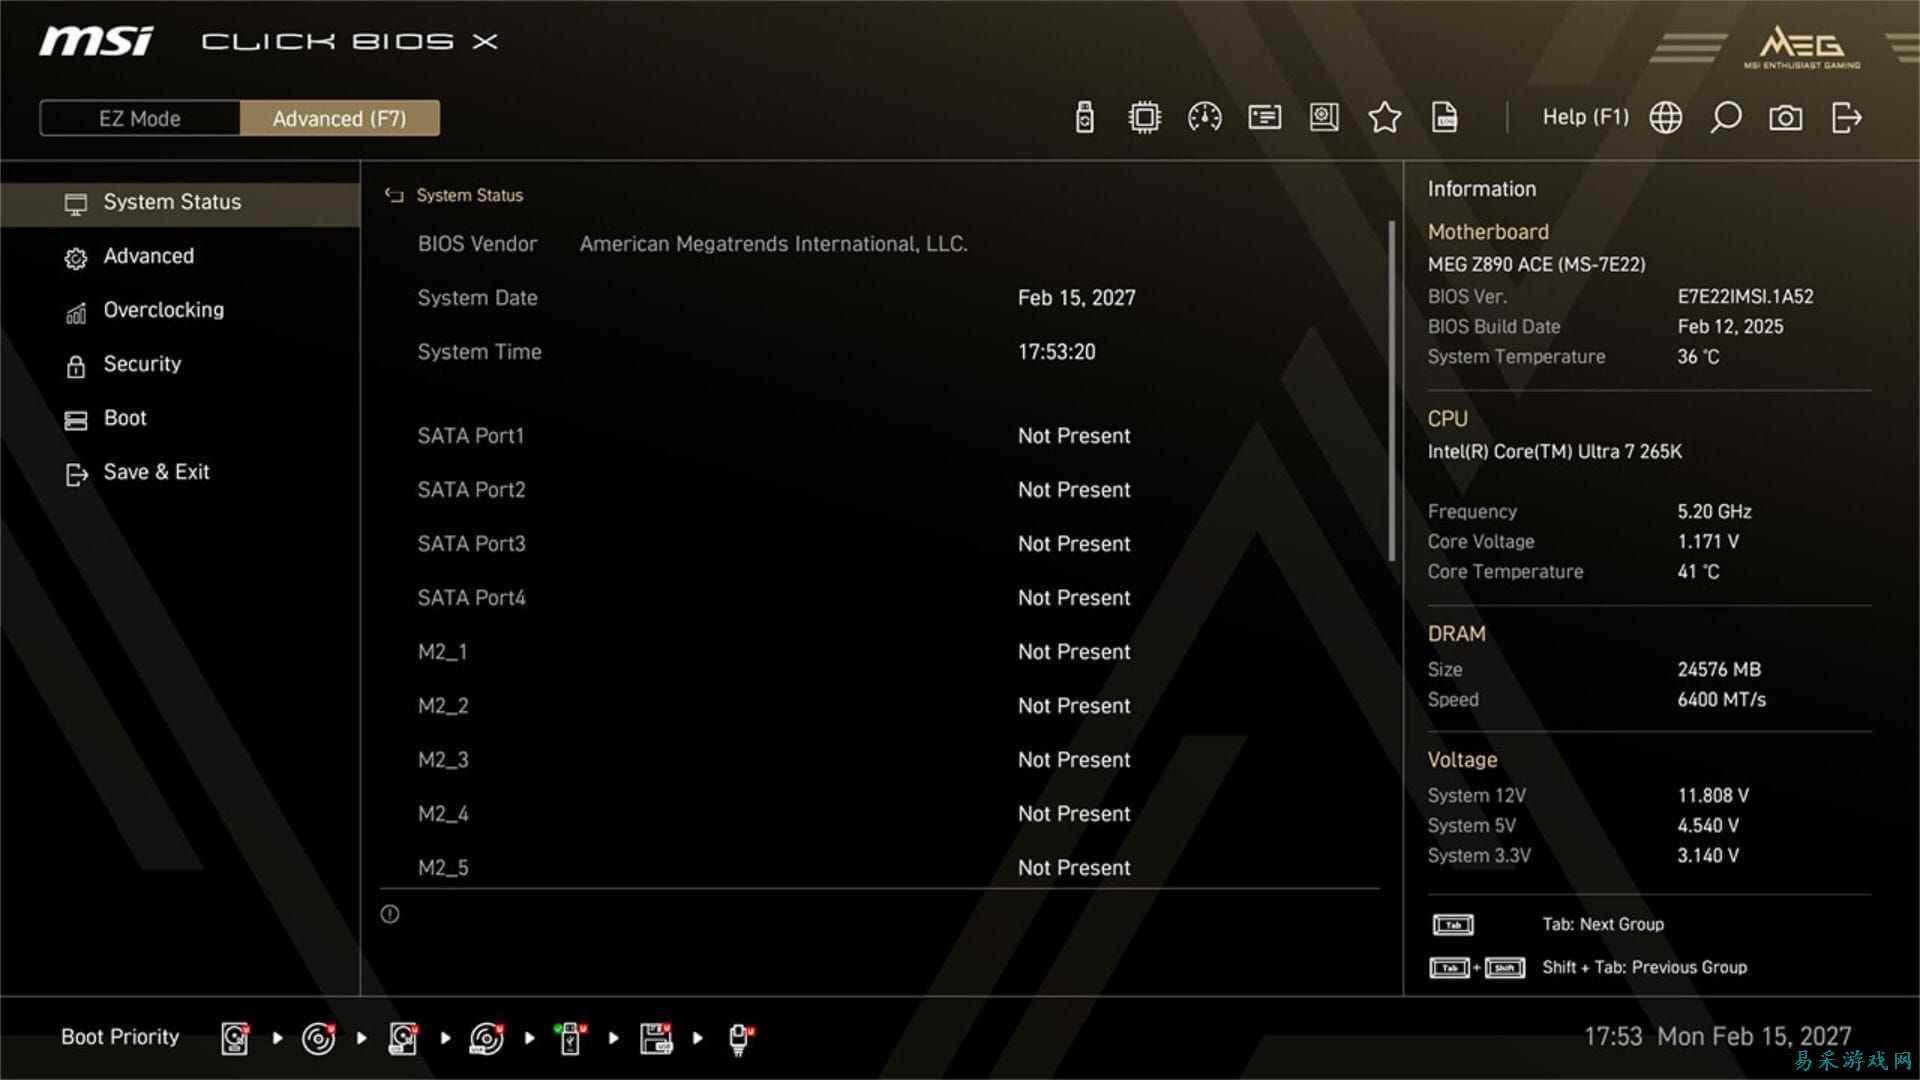
Task: Open the Overclocking menu
Action: pos(163,310)
